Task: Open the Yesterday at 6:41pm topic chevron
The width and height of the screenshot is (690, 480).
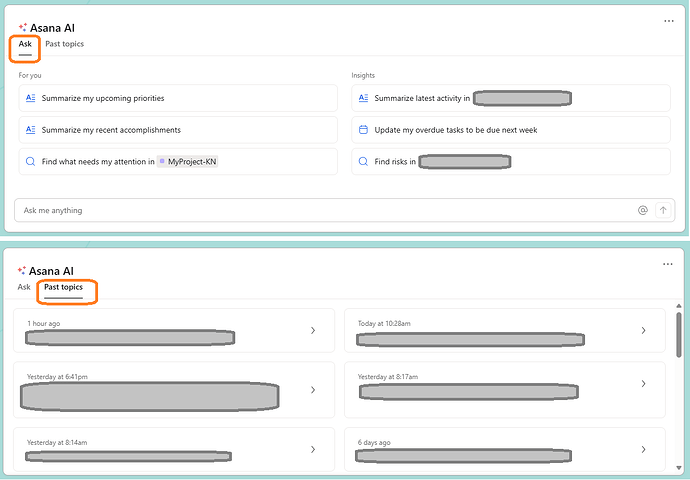Action: tap(313, 390)
